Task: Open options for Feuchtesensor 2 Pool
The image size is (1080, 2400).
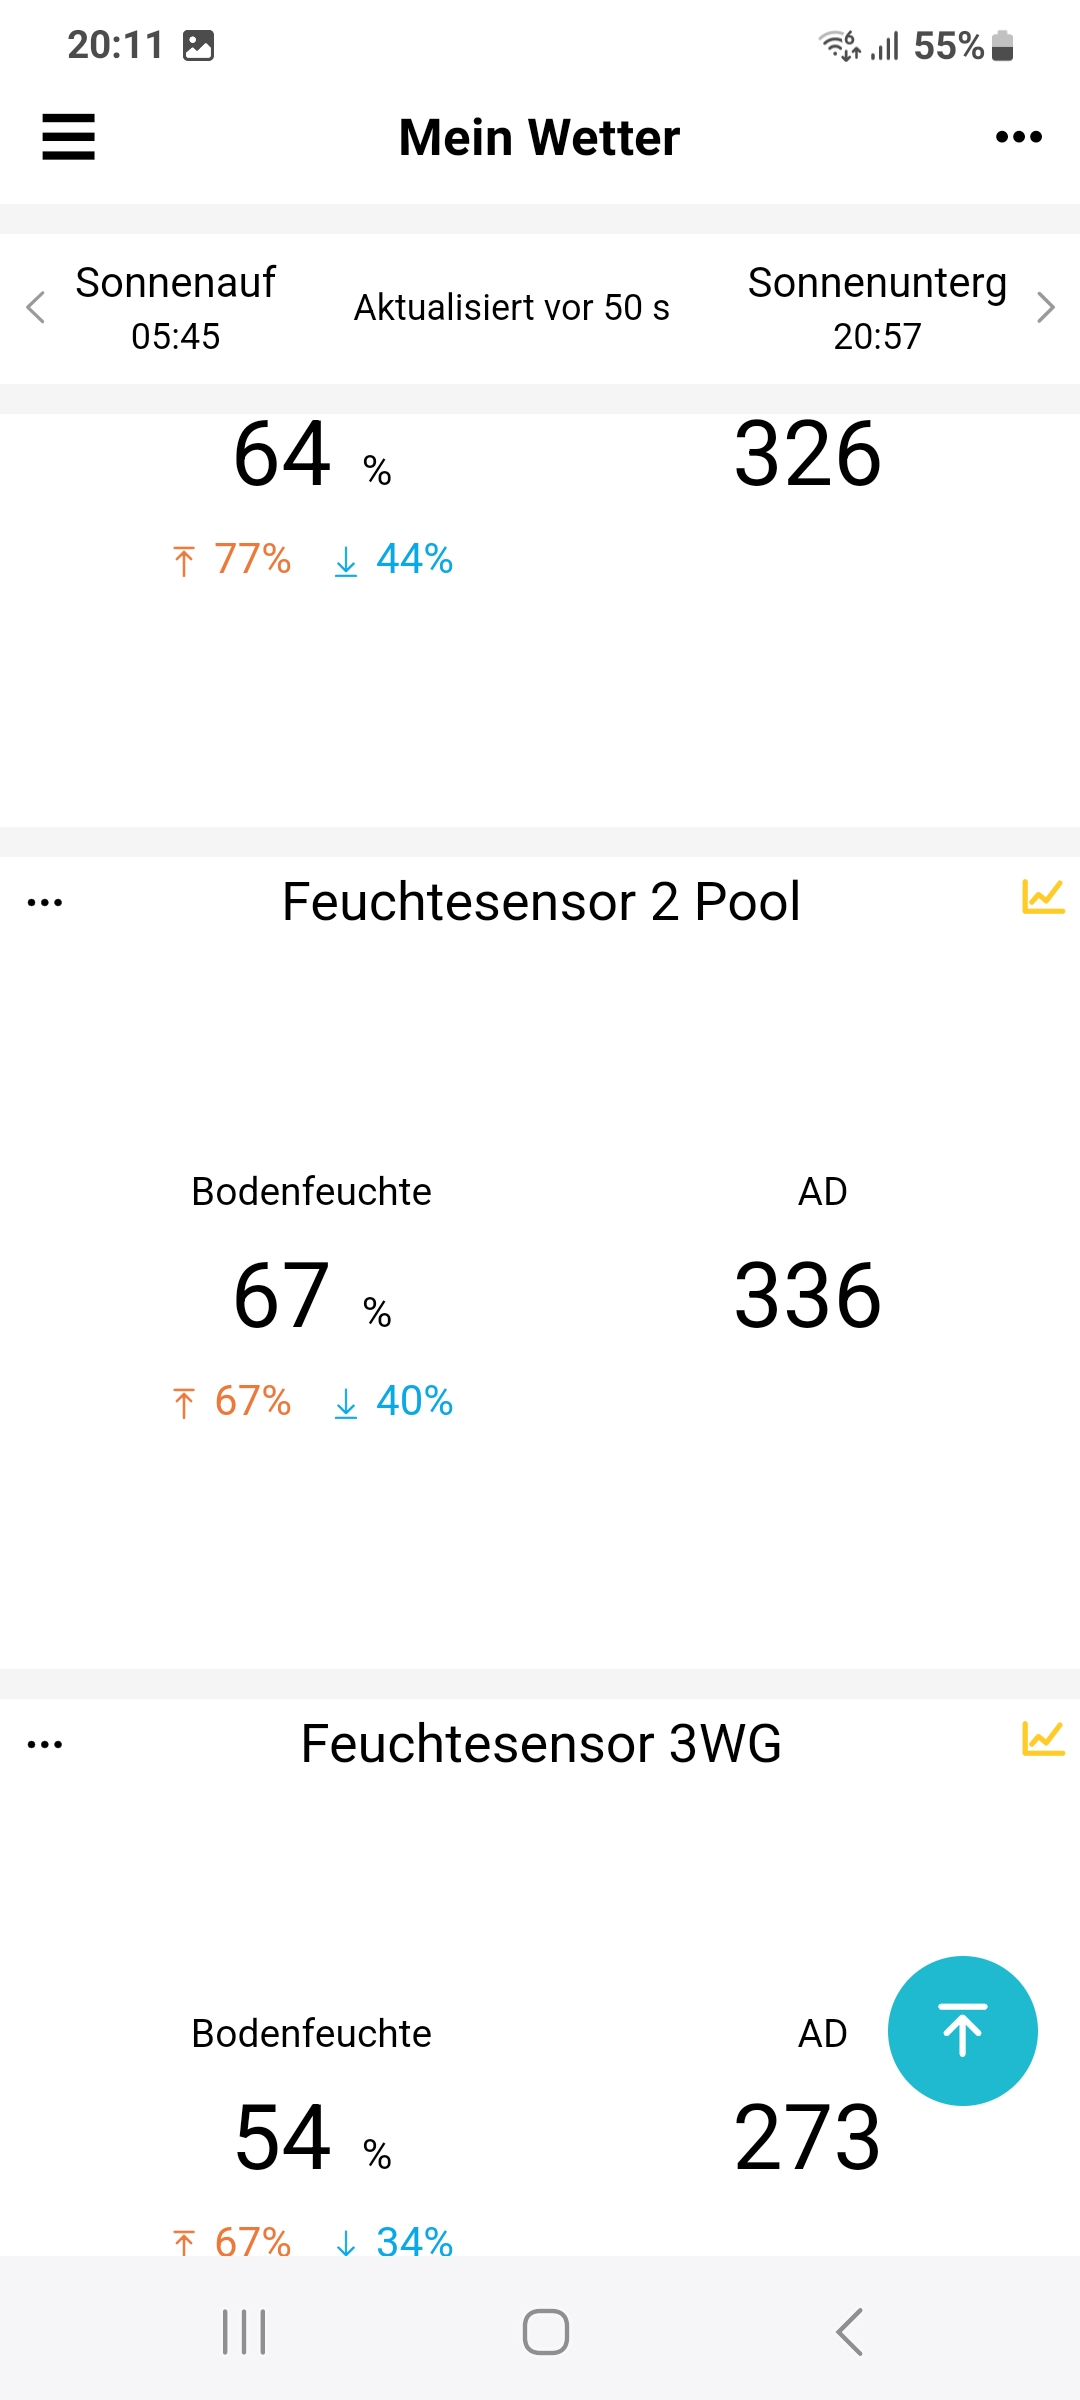Action: click(x=45, y=902)
